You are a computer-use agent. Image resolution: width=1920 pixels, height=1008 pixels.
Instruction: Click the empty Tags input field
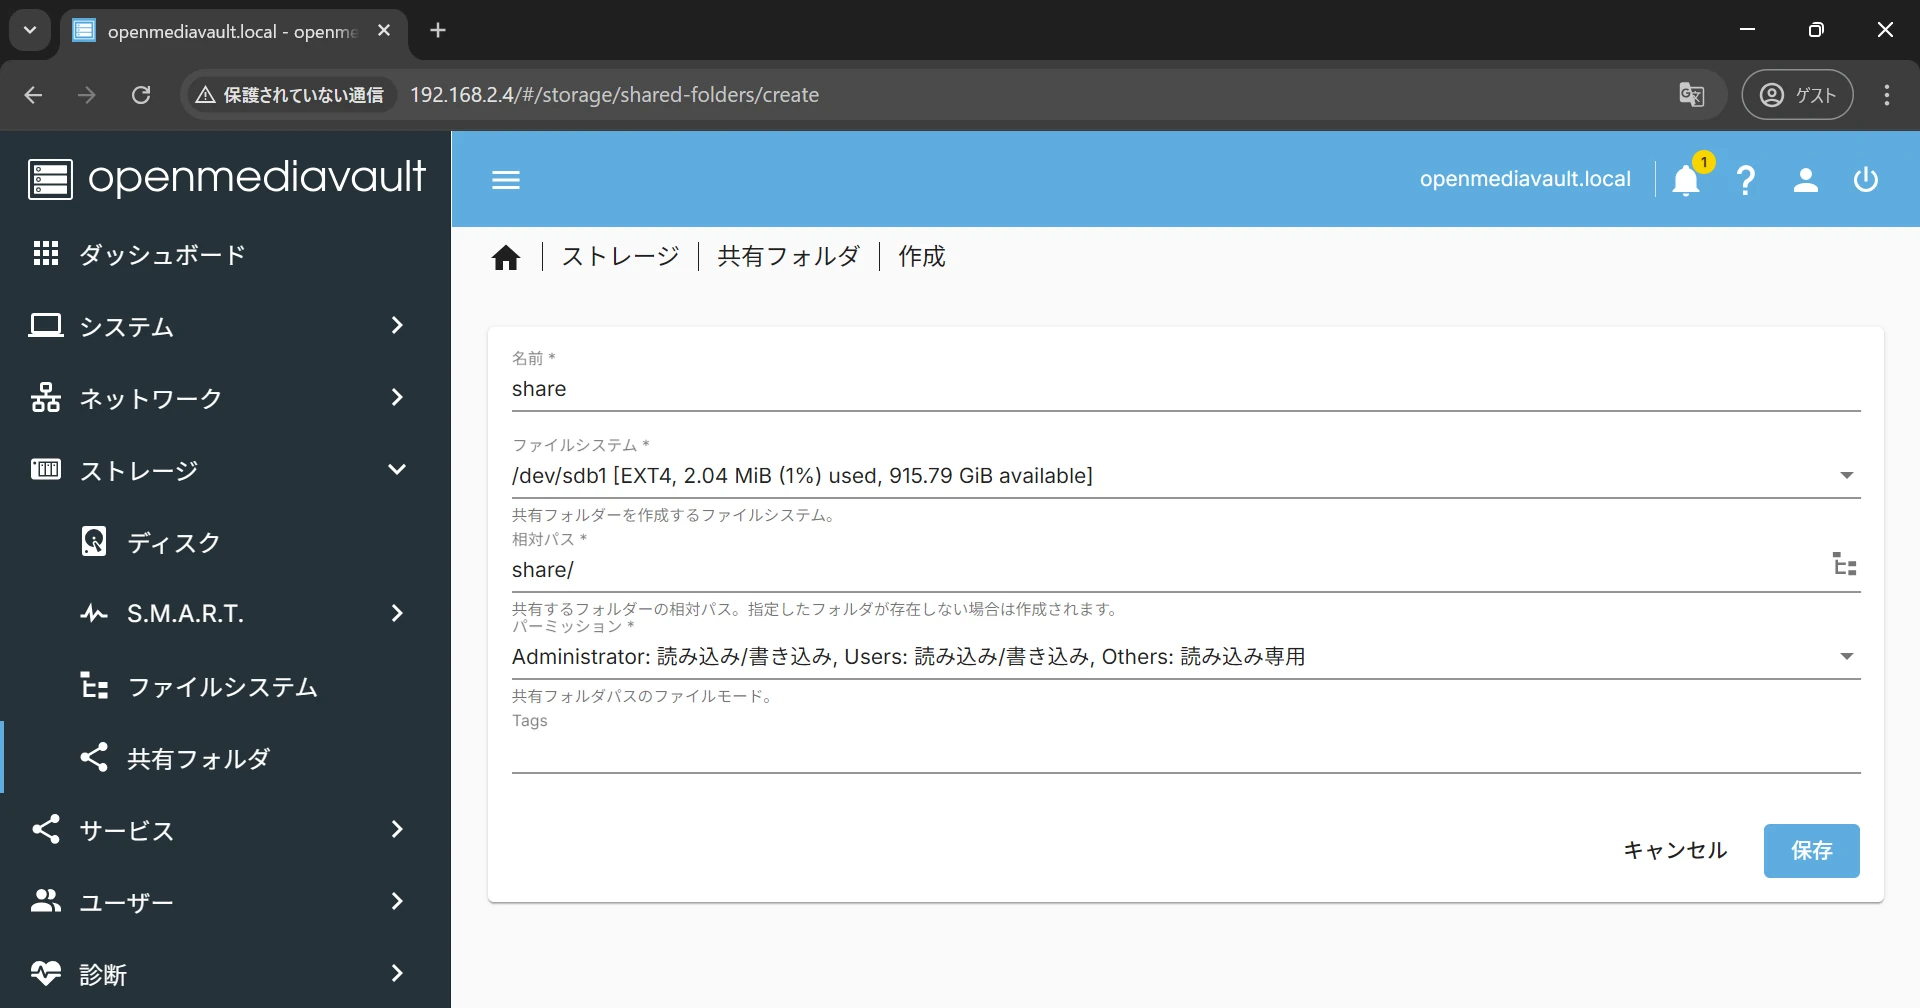[x=1186, y=752]
